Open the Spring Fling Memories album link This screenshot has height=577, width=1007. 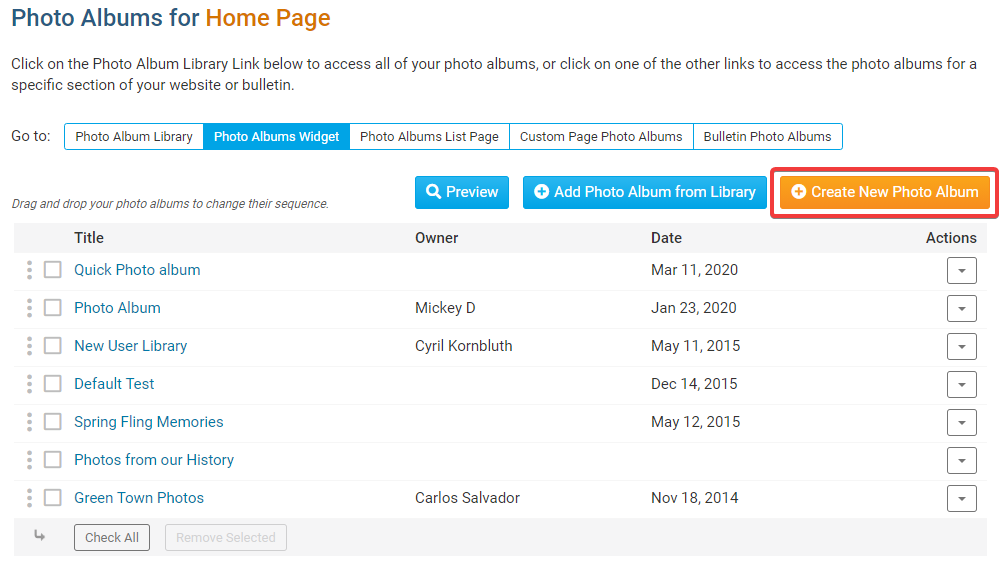[149, 422]
